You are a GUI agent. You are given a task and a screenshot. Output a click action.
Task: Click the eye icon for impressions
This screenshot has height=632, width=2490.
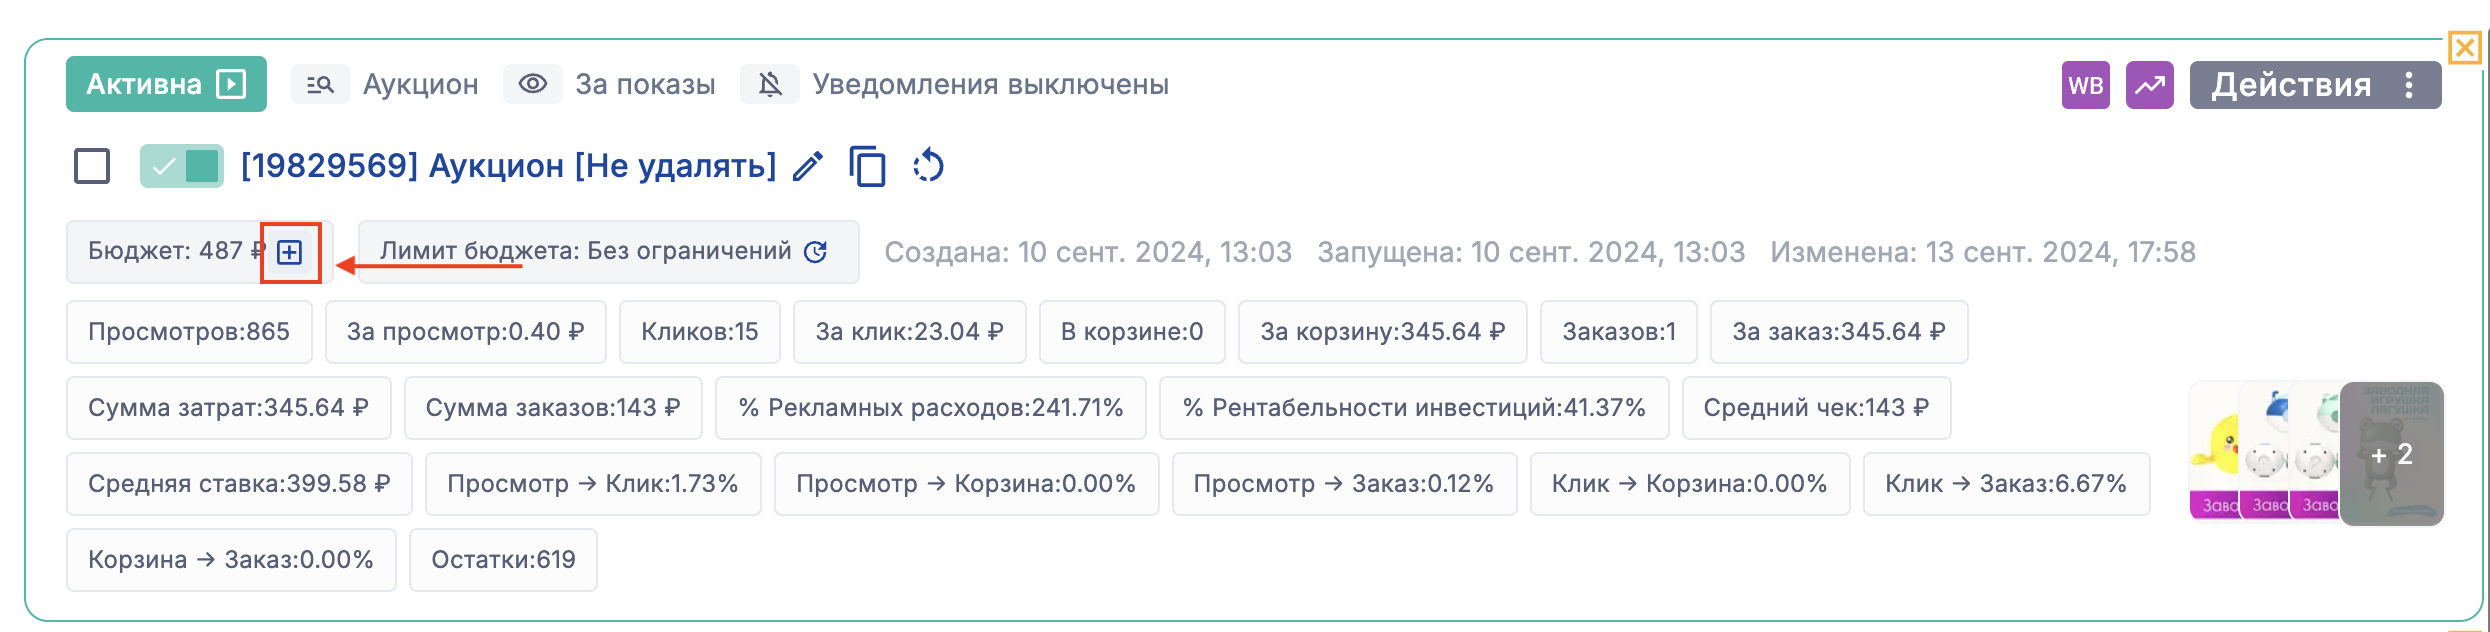point(532,85)
